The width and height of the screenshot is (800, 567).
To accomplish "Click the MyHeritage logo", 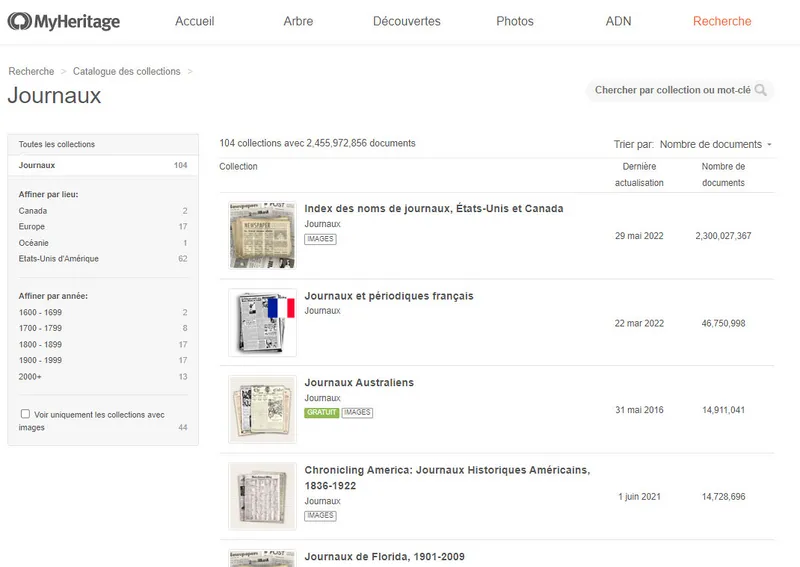I will pos(64,21).
